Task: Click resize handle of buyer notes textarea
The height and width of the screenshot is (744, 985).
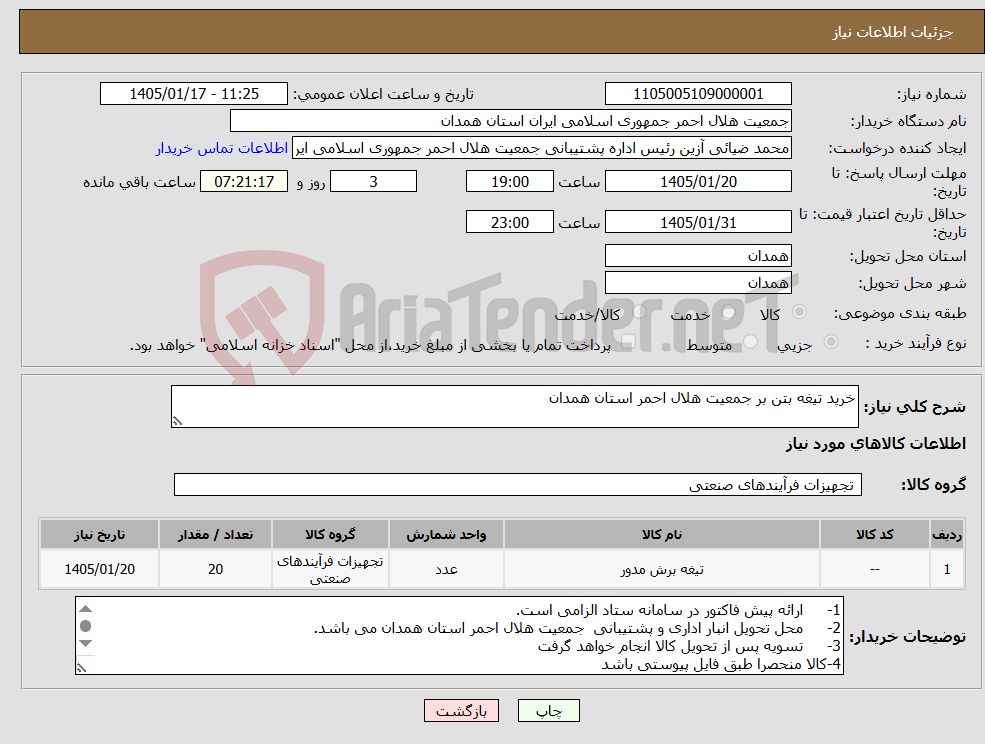Action: [81, 668]
